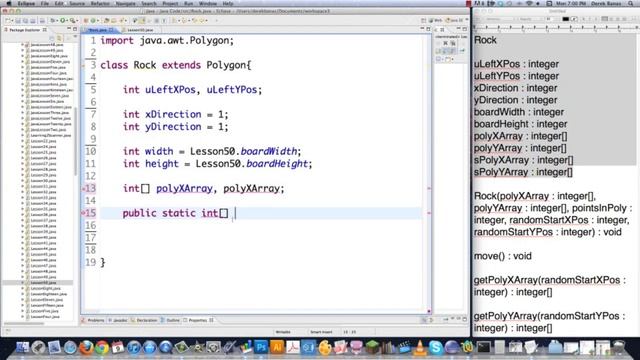Open the File menu

point(44,3)
